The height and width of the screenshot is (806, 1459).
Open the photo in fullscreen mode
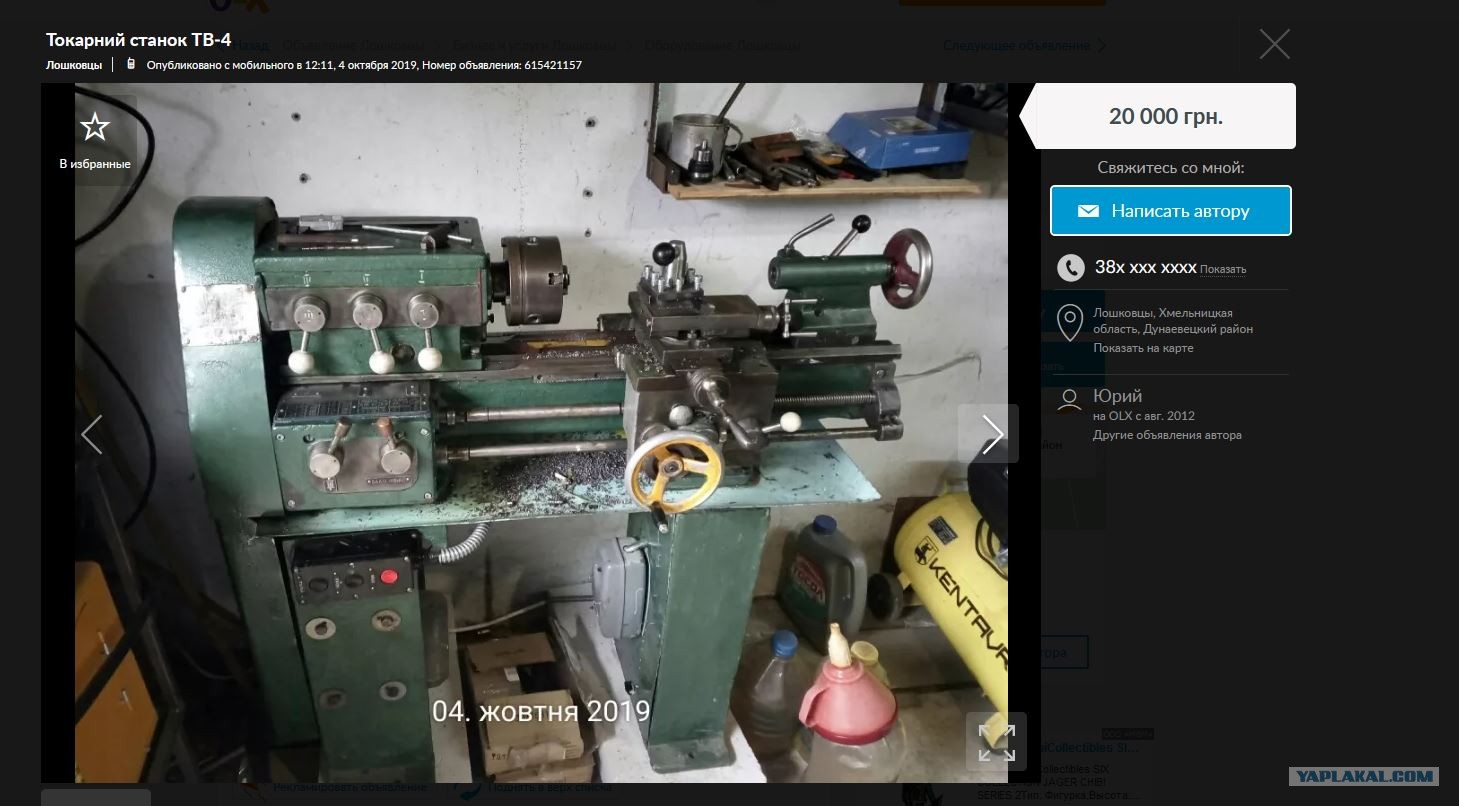point(996,742)
